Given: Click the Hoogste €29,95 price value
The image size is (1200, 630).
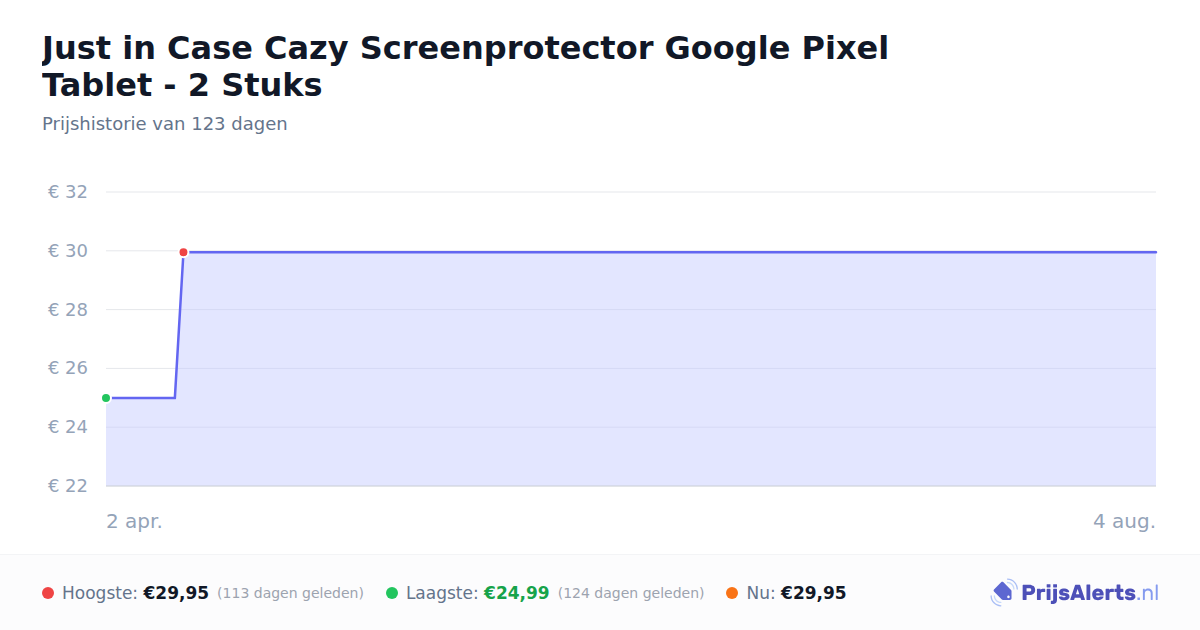Looking at the screenshot, I should 176,593.
